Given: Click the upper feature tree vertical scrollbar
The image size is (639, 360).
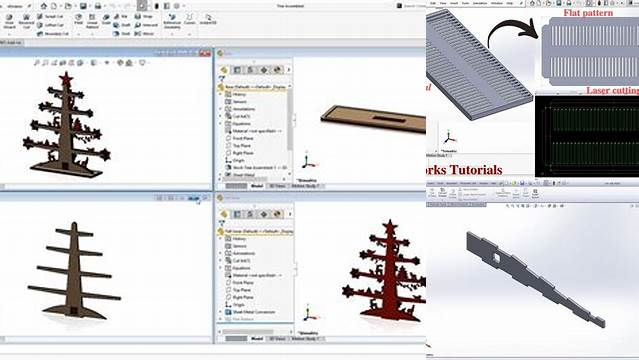Looking at the screenshot, I should [x=290, y=118].
